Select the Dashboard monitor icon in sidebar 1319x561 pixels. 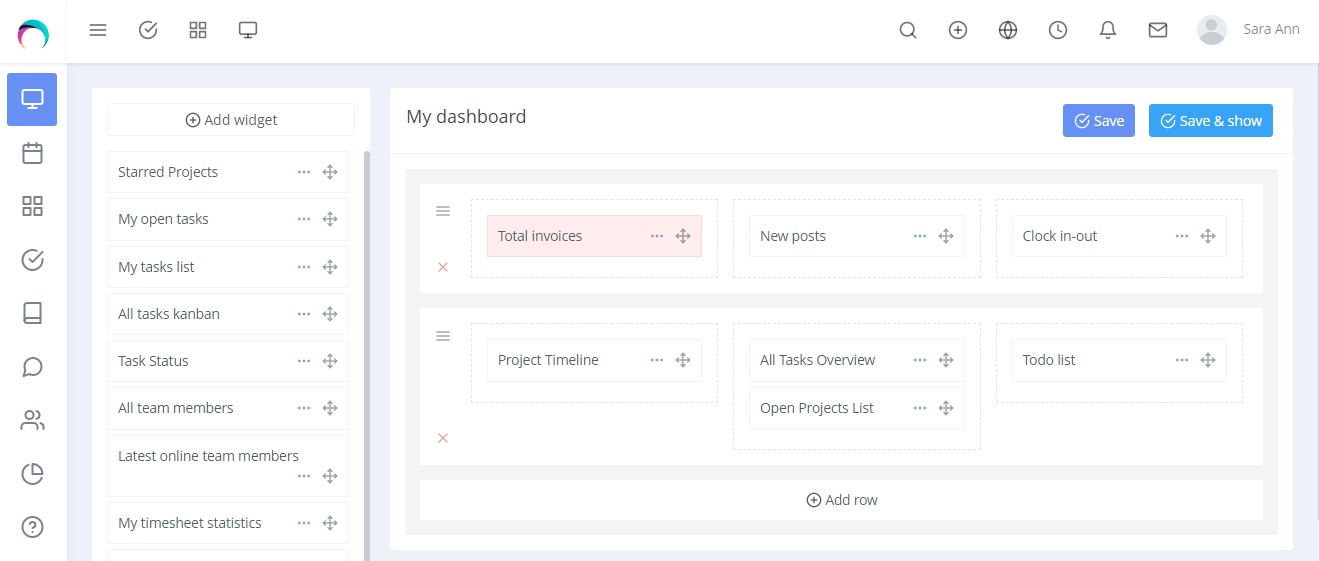coord(32,99)
